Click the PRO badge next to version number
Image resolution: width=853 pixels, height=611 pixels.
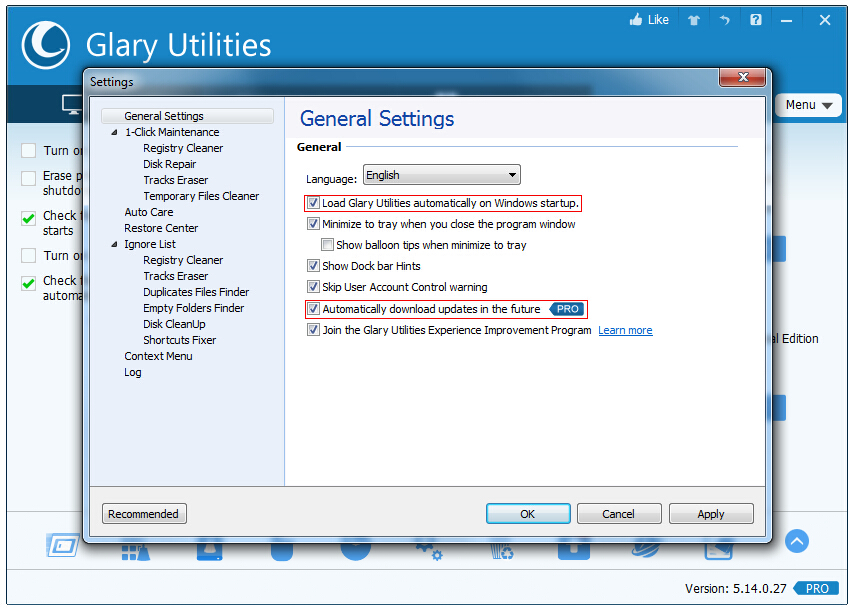click(x=816, y=588)
